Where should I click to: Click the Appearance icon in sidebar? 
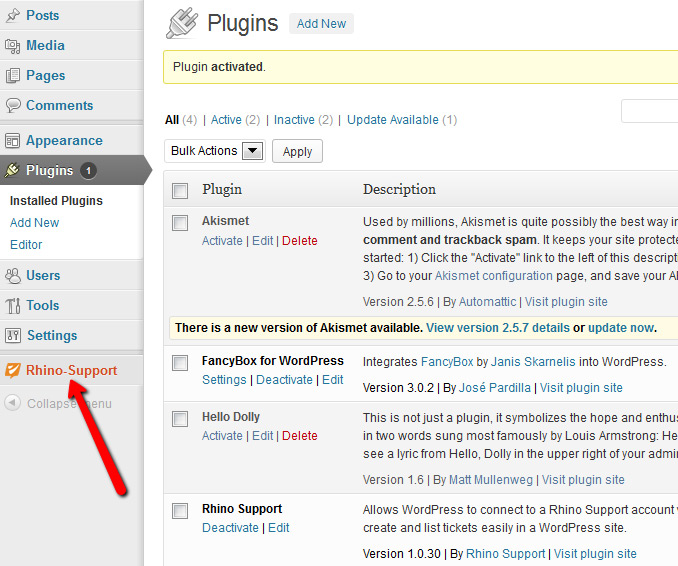click(12, 141)
